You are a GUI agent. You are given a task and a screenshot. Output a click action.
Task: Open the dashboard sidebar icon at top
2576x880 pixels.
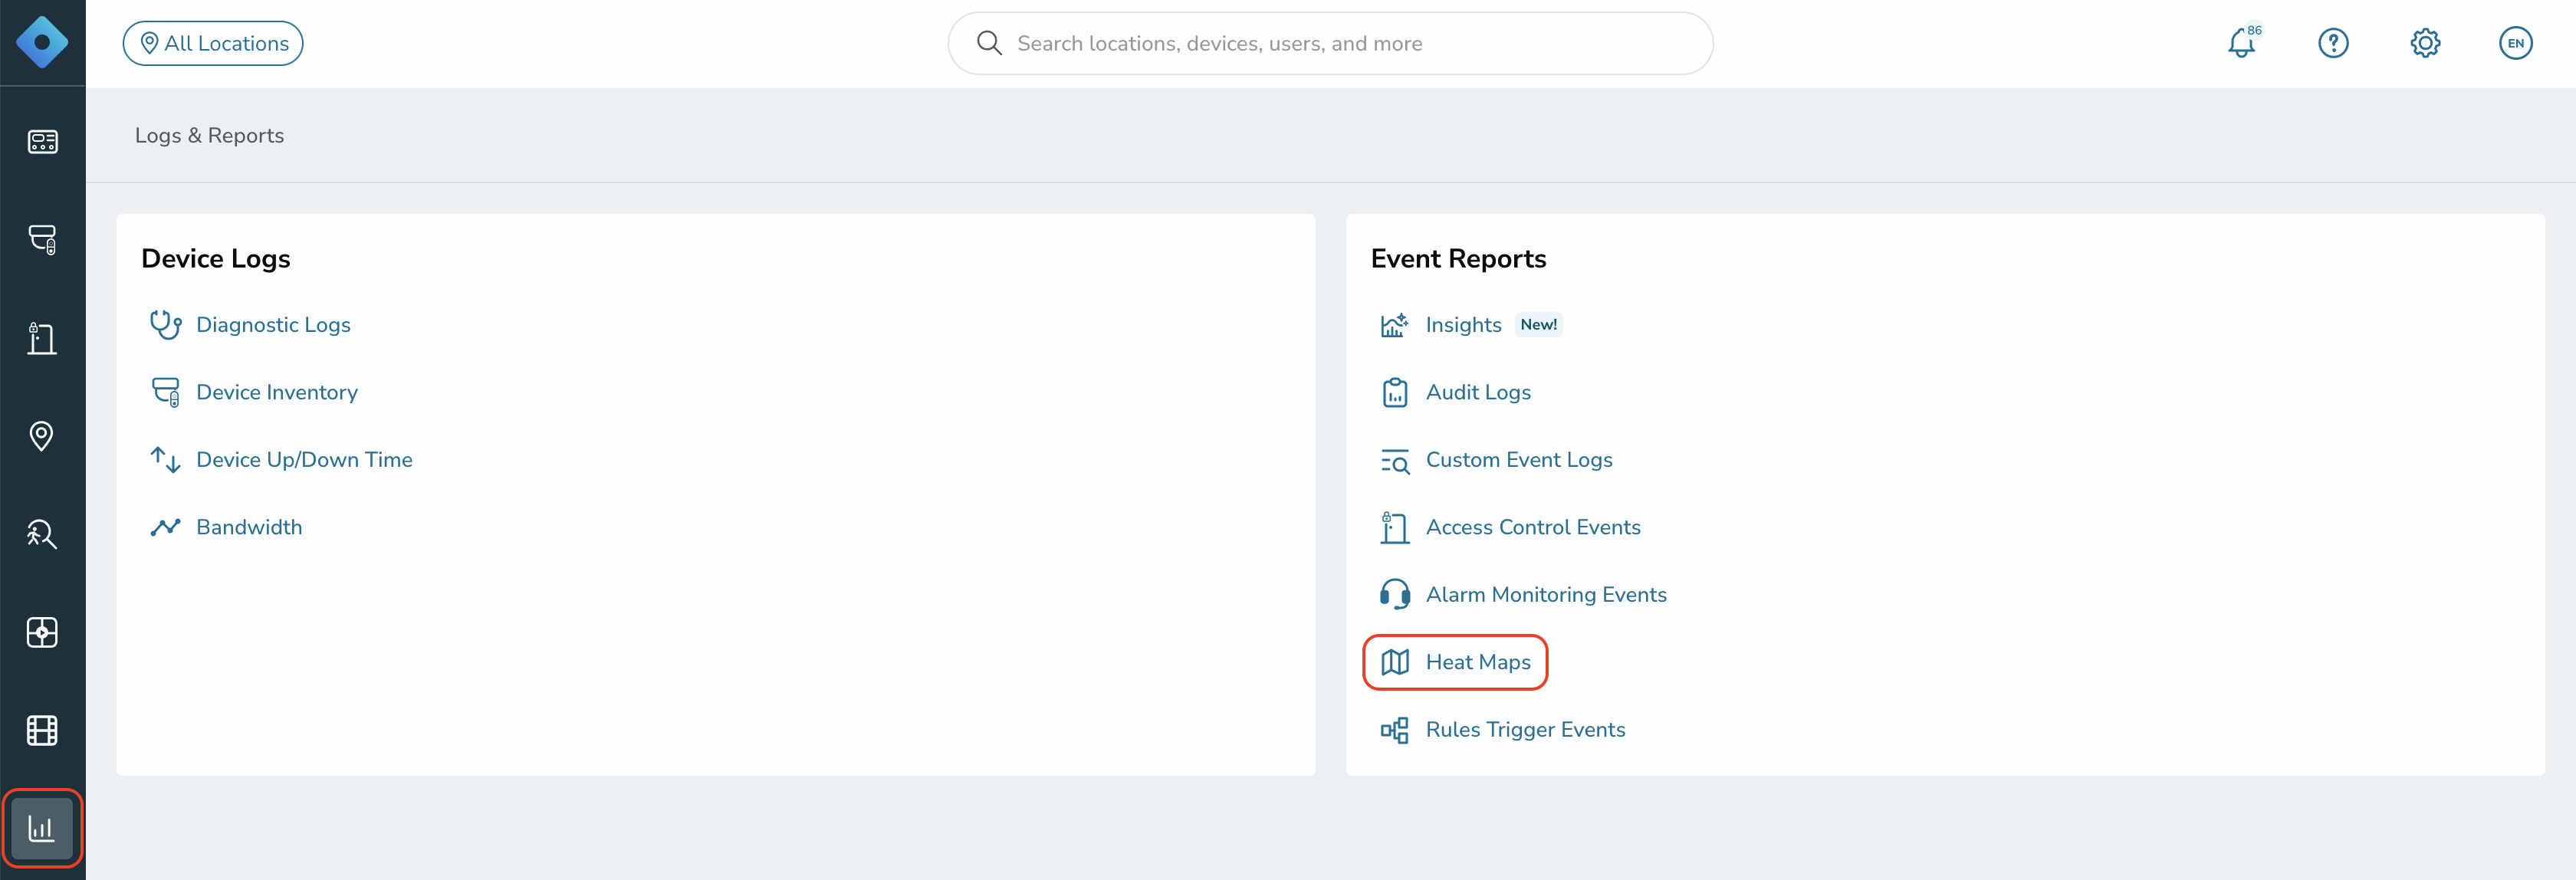(x=42, y=141)
